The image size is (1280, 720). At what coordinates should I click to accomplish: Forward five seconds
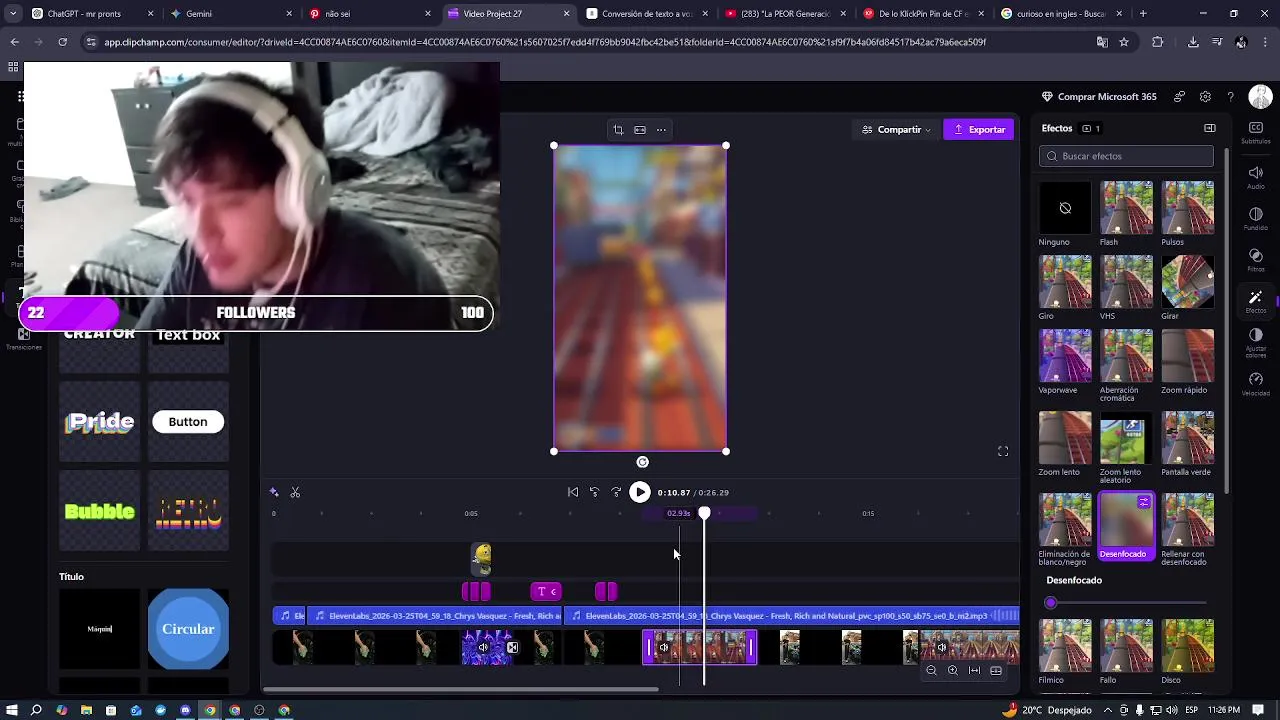pos(616,492)
